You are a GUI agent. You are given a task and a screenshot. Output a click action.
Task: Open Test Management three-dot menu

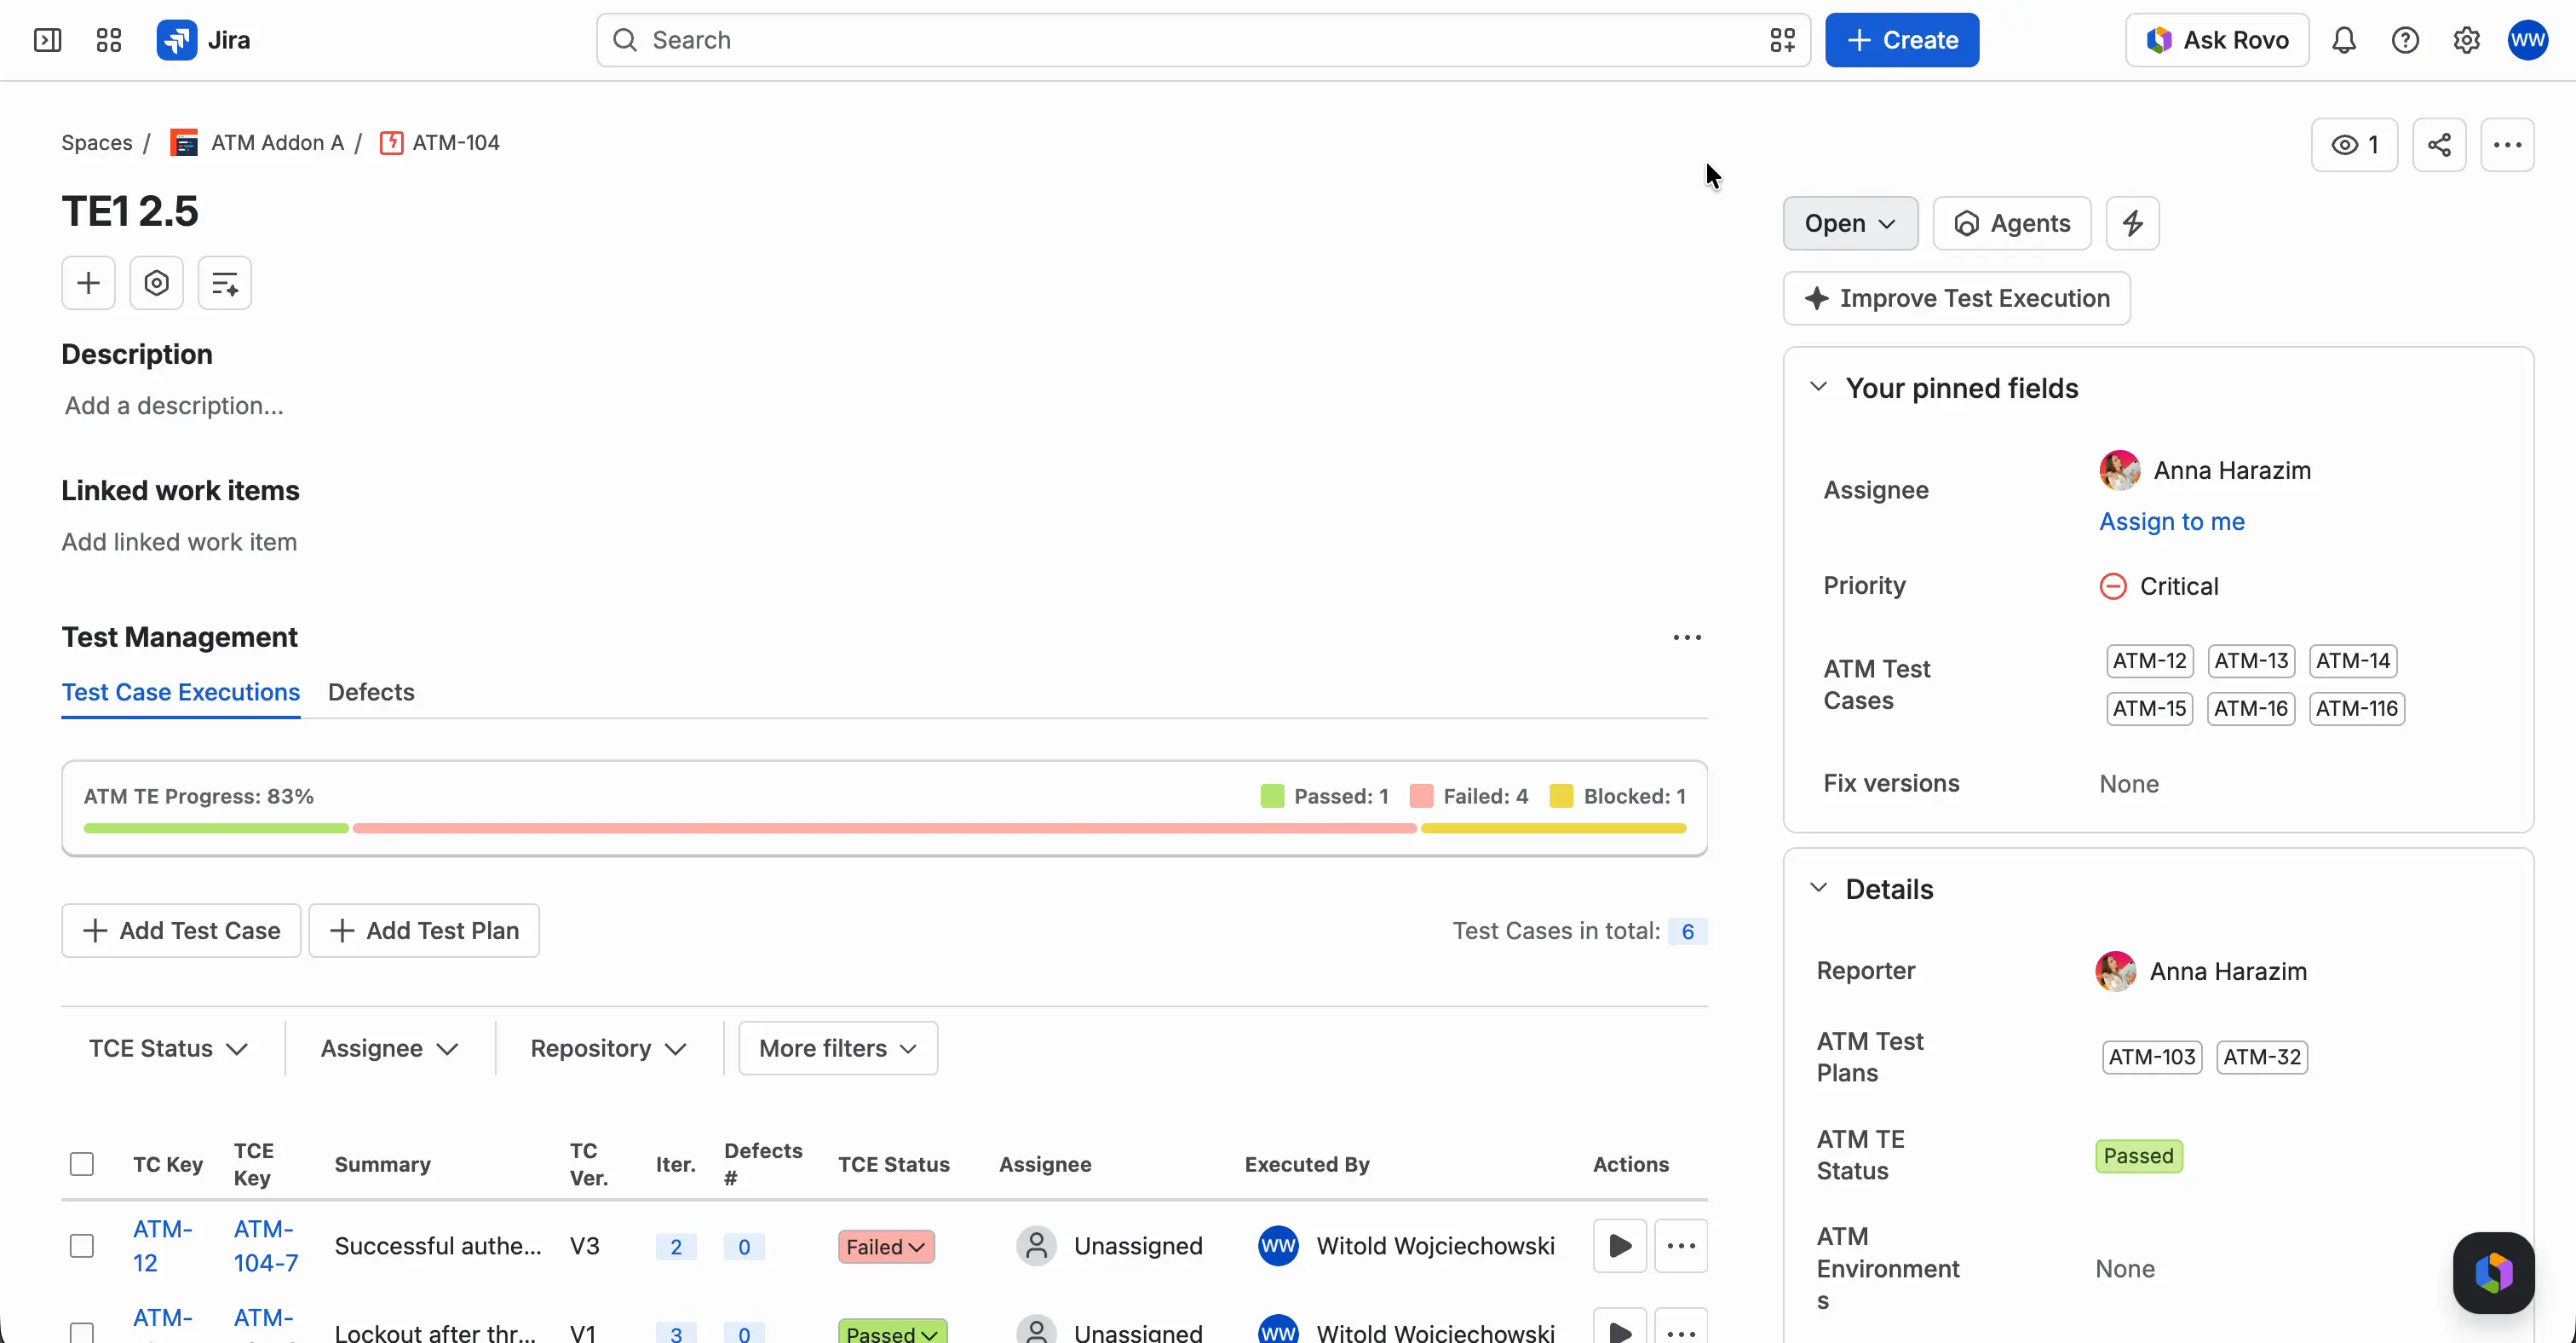pos(1687,637)
